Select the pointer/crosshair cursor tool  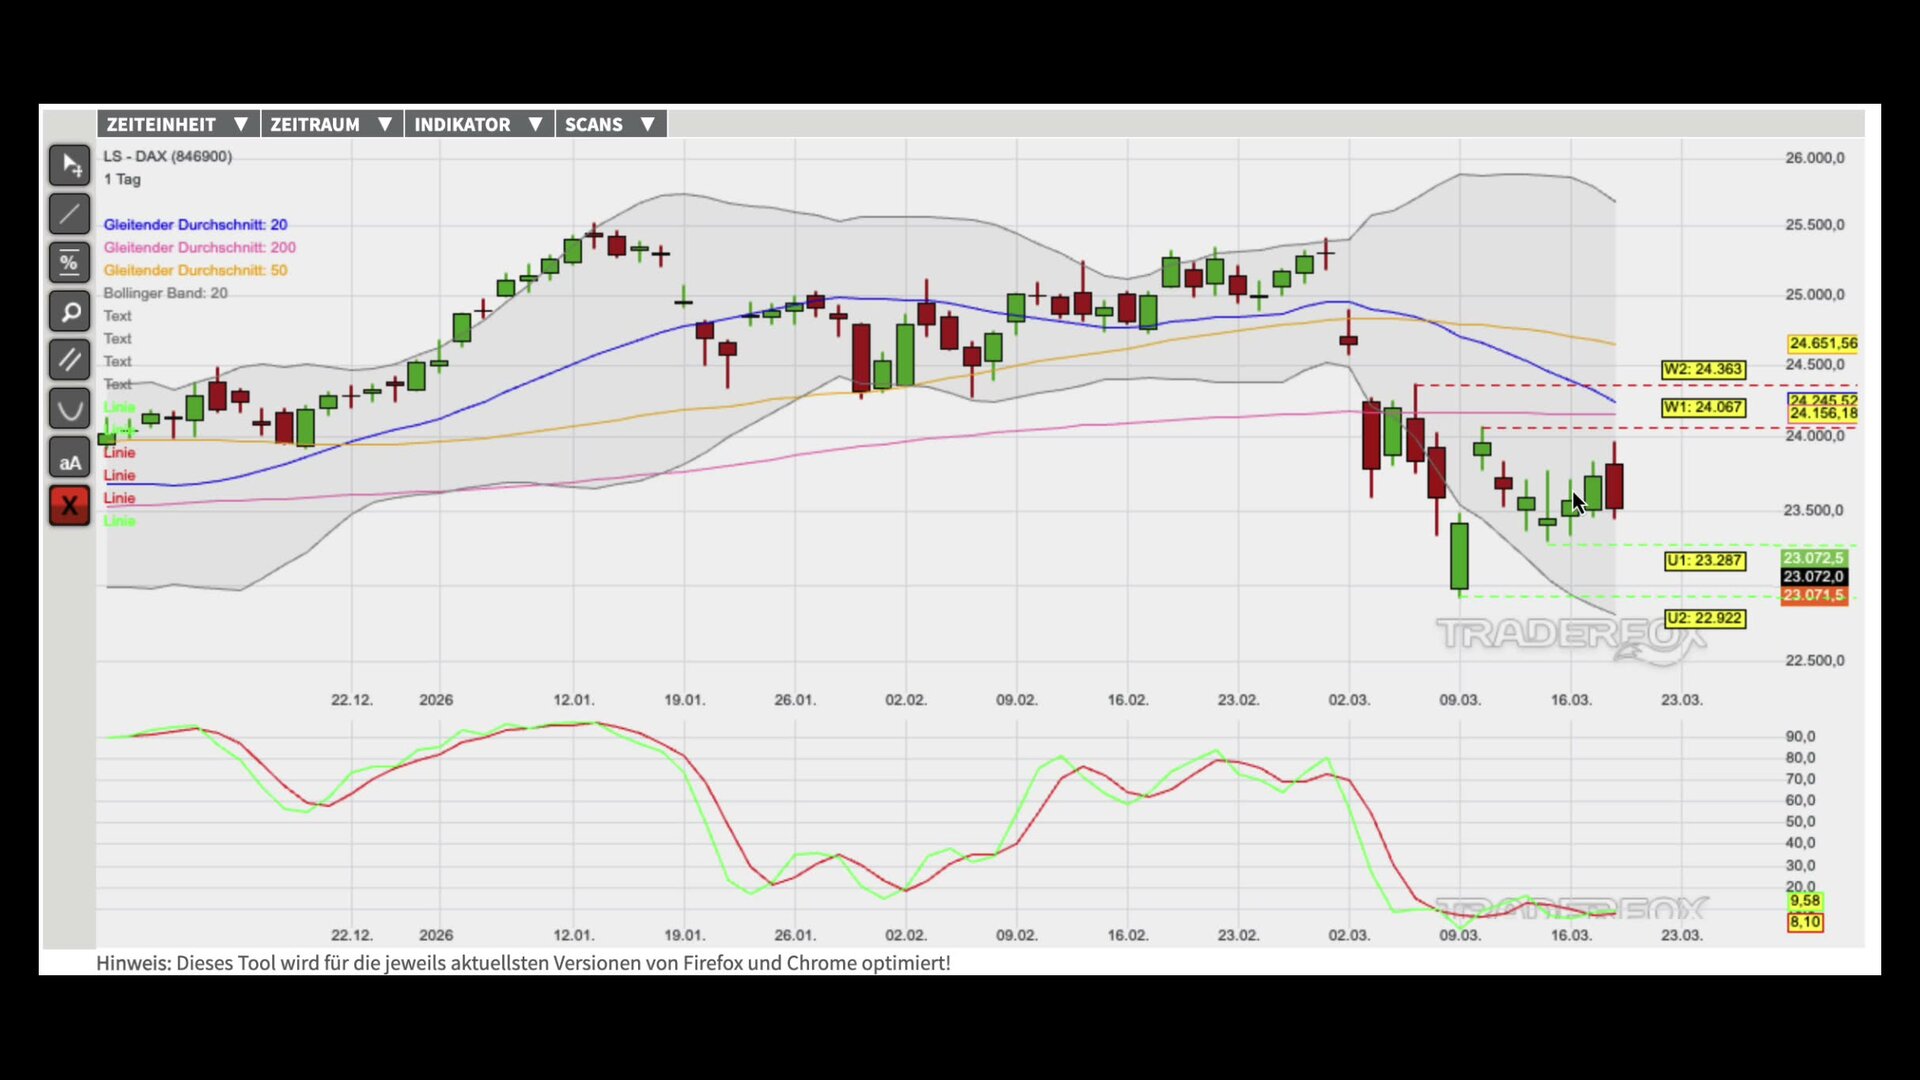(69, 165)
